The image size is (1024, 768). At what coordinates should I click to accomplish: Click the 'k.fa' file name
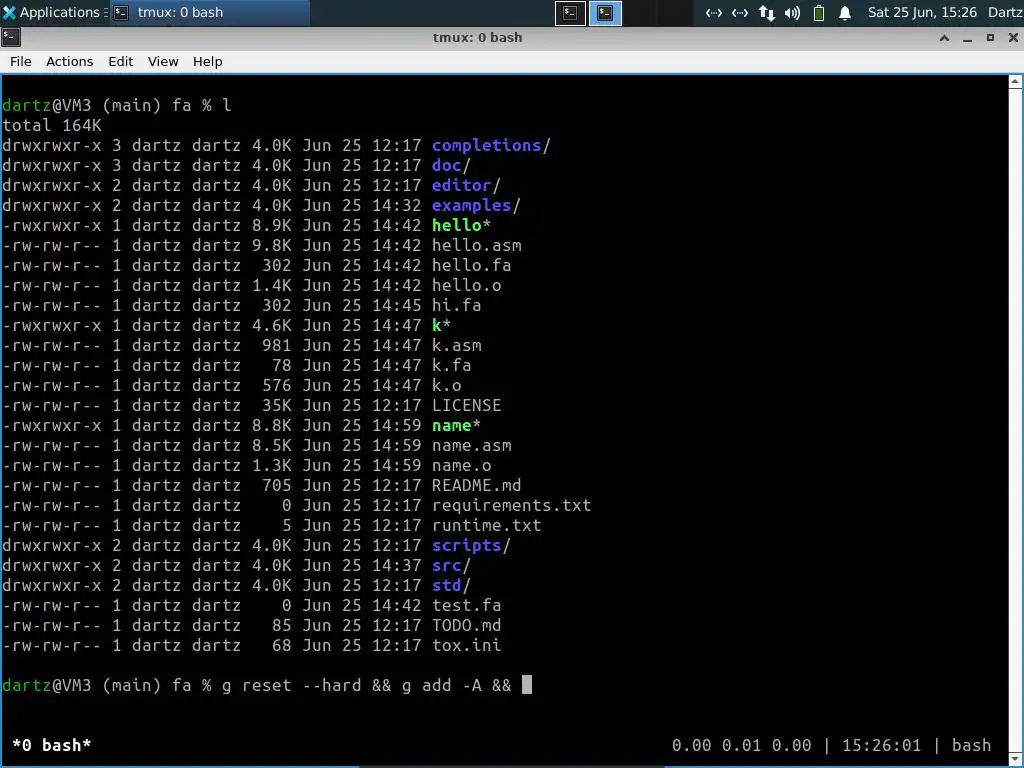click(451, 365)
